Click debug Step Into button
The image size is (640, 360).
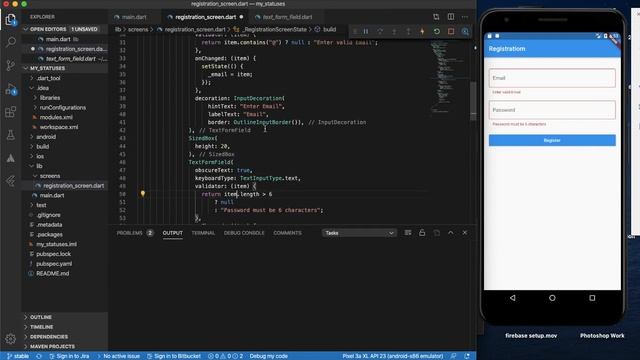pyautogui.click(x=394, y=31)
